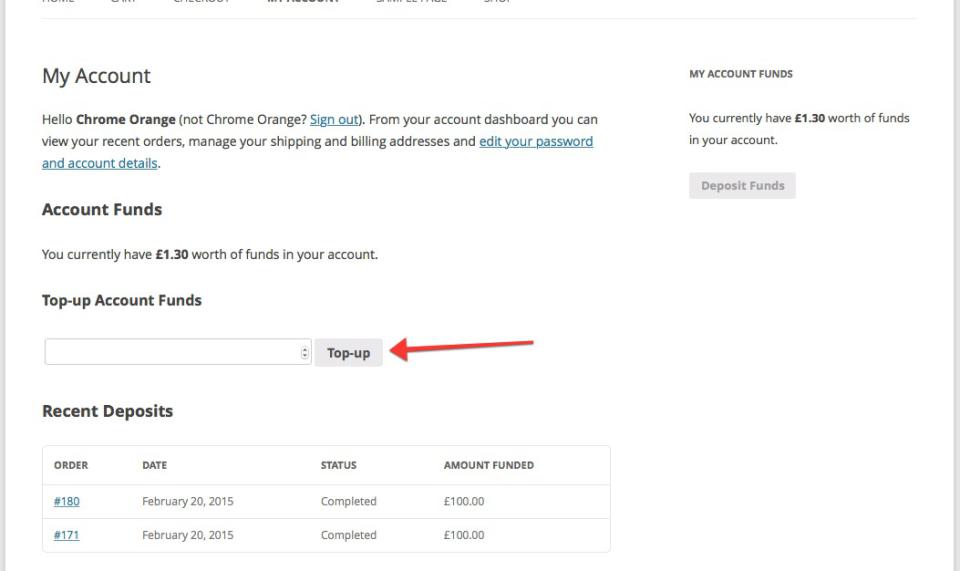Click the DATE column header
This screenshot has width=960, height=571.
[x=154, y=465]
